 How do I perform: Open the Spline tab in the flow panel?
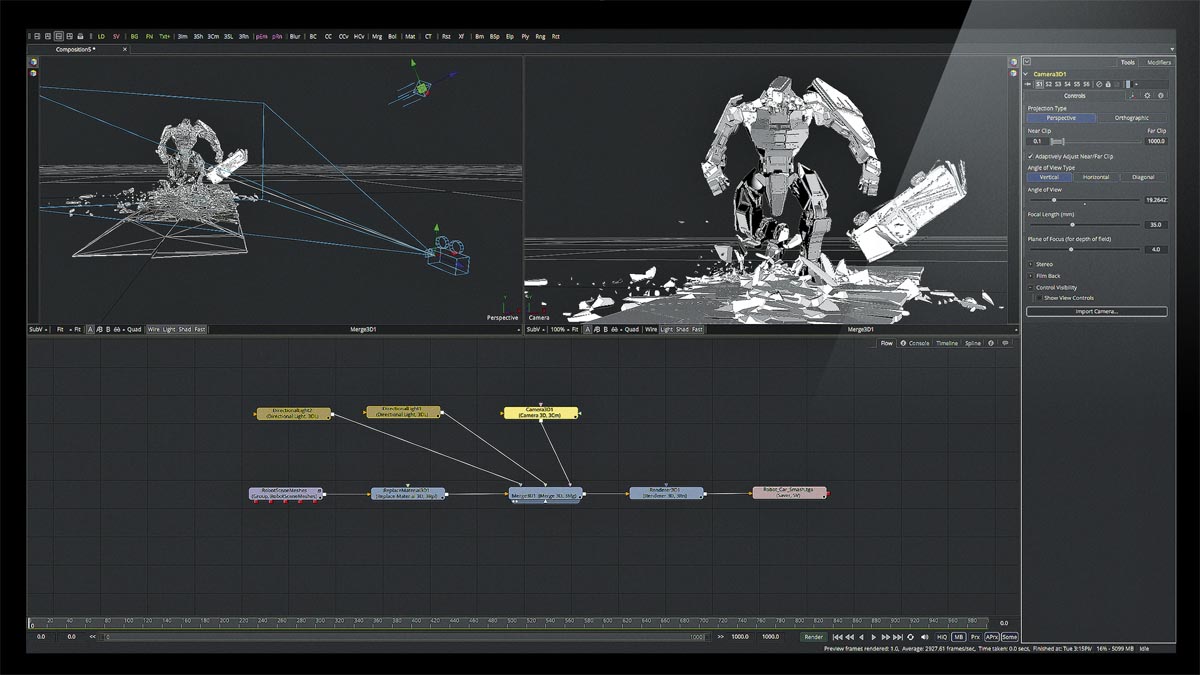coord(972,343)
